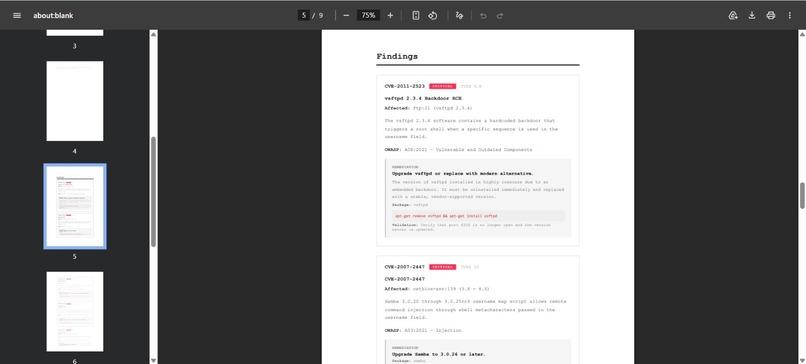
Task: Select the partially visible page 3 thumbnail
Action: click(x=75, y=32)
